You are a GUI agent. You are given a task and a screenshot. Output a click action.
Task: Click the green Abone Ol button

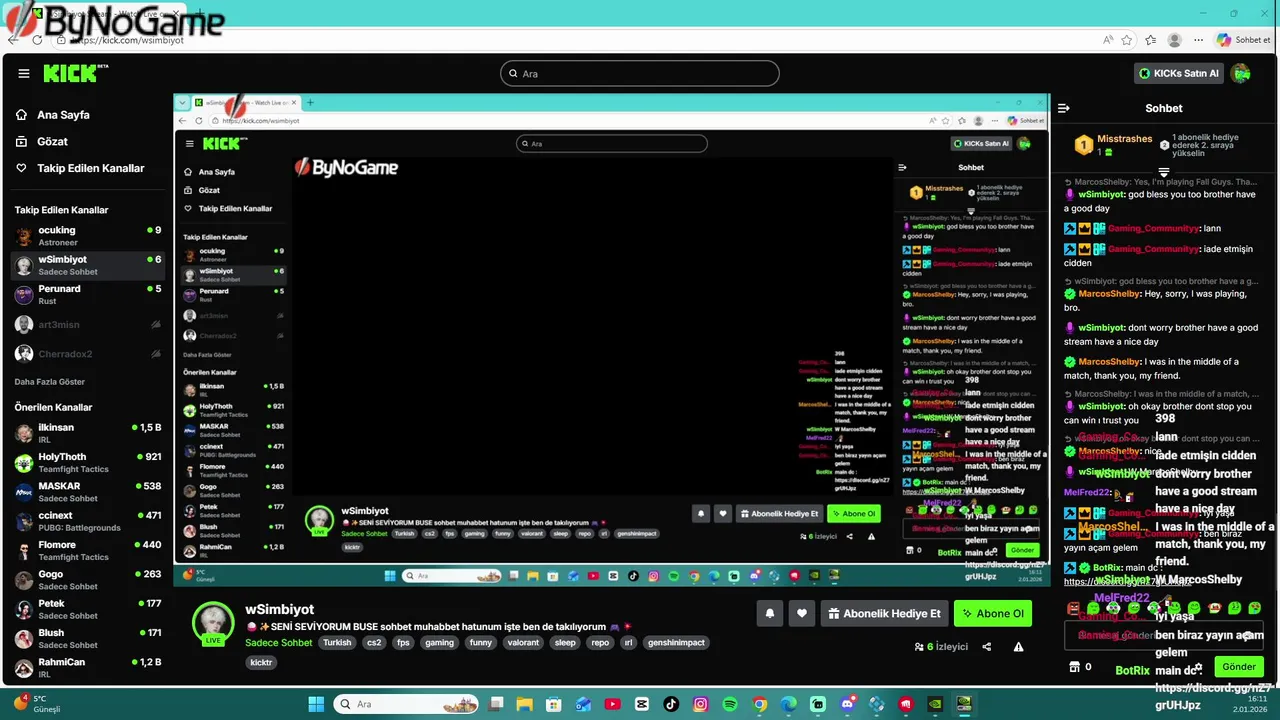[x=993, y=613]
